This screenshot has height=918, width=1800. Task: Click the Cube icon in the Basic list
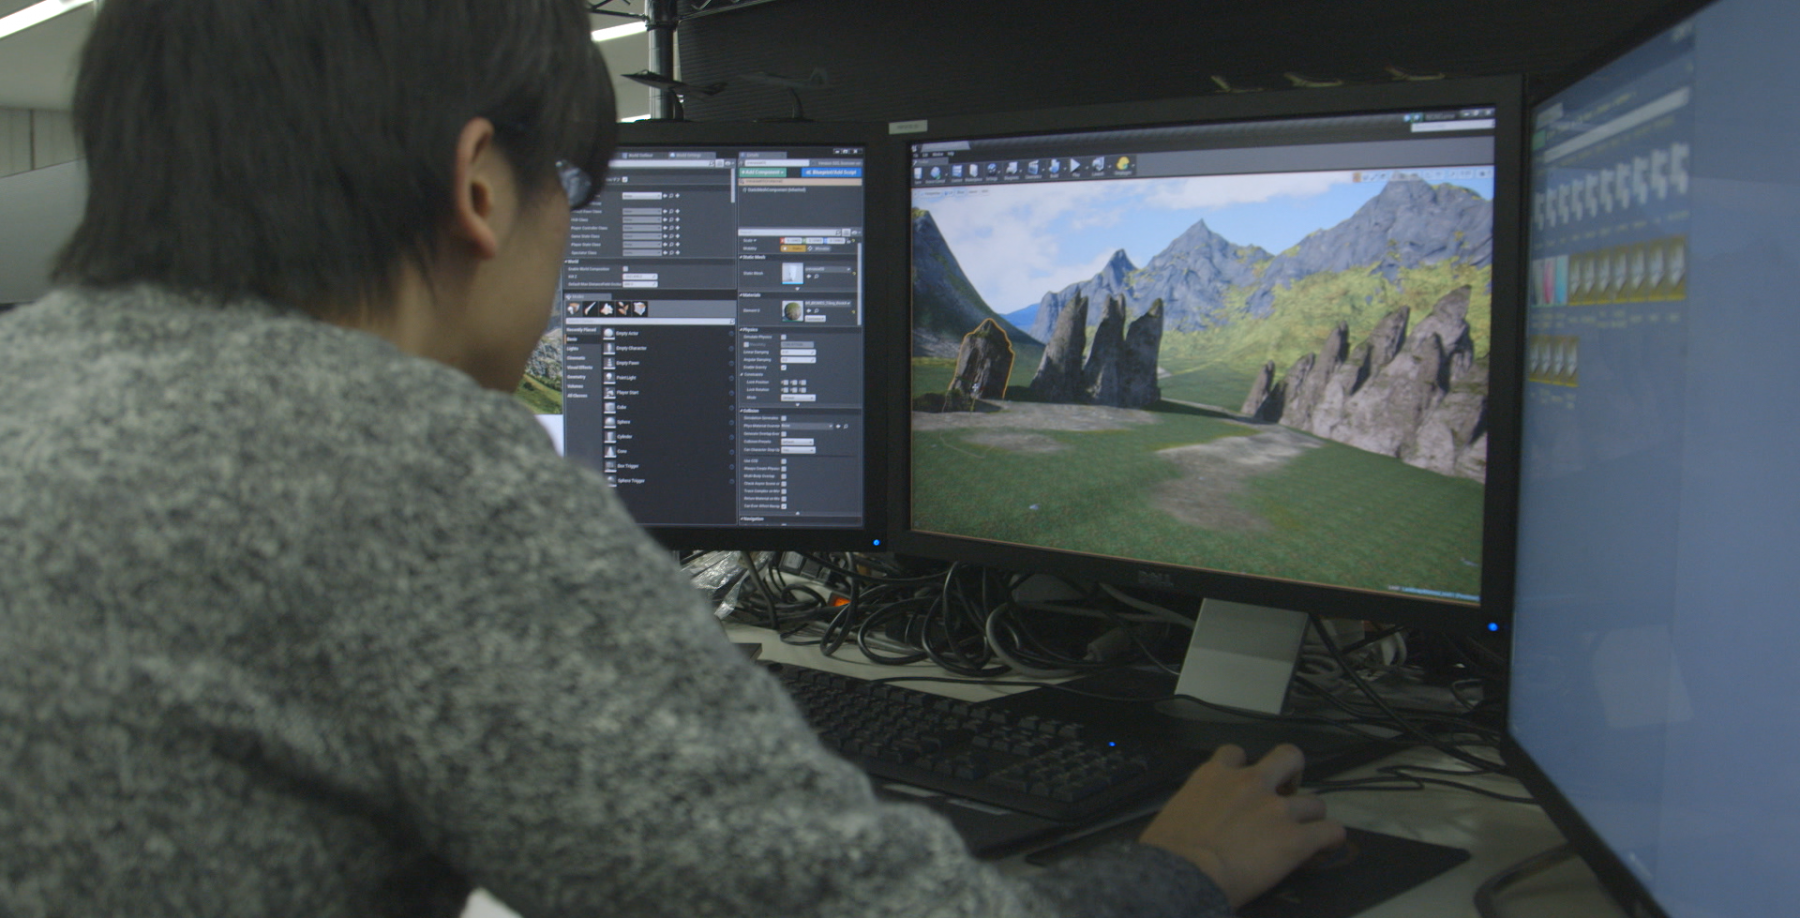609,407
